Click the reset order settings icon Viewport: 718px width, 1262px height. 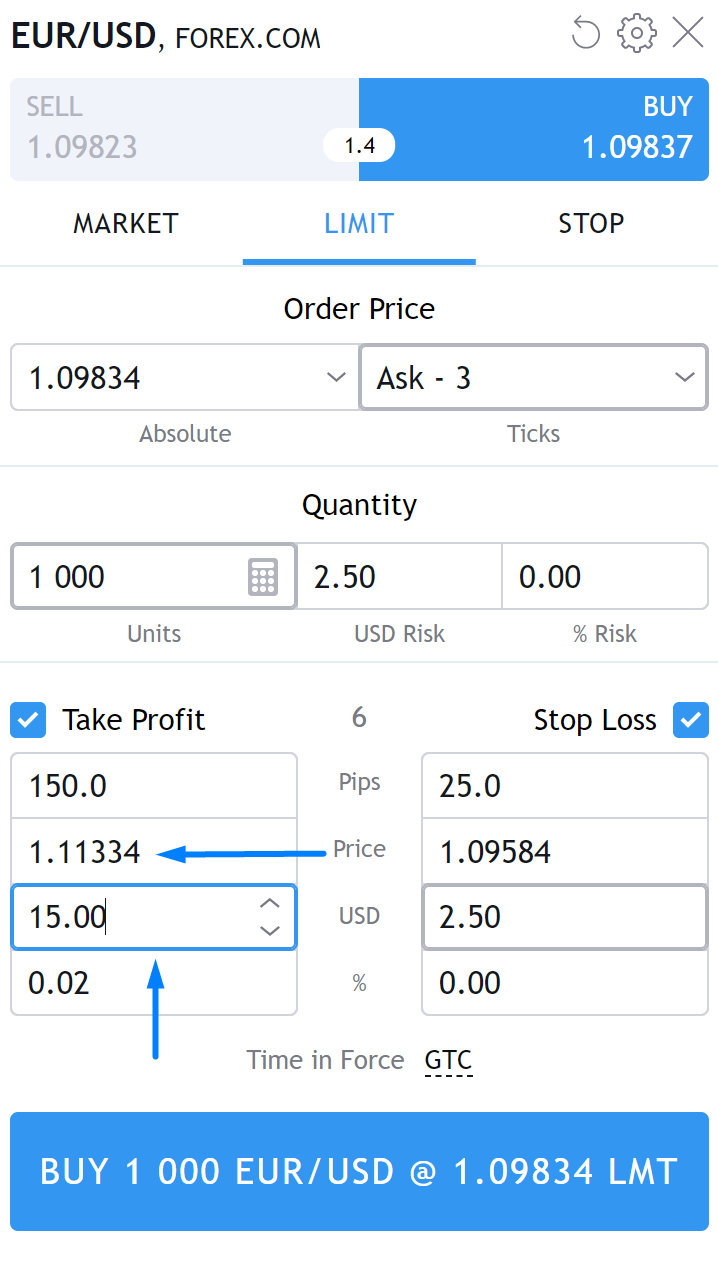coord(585,33)
